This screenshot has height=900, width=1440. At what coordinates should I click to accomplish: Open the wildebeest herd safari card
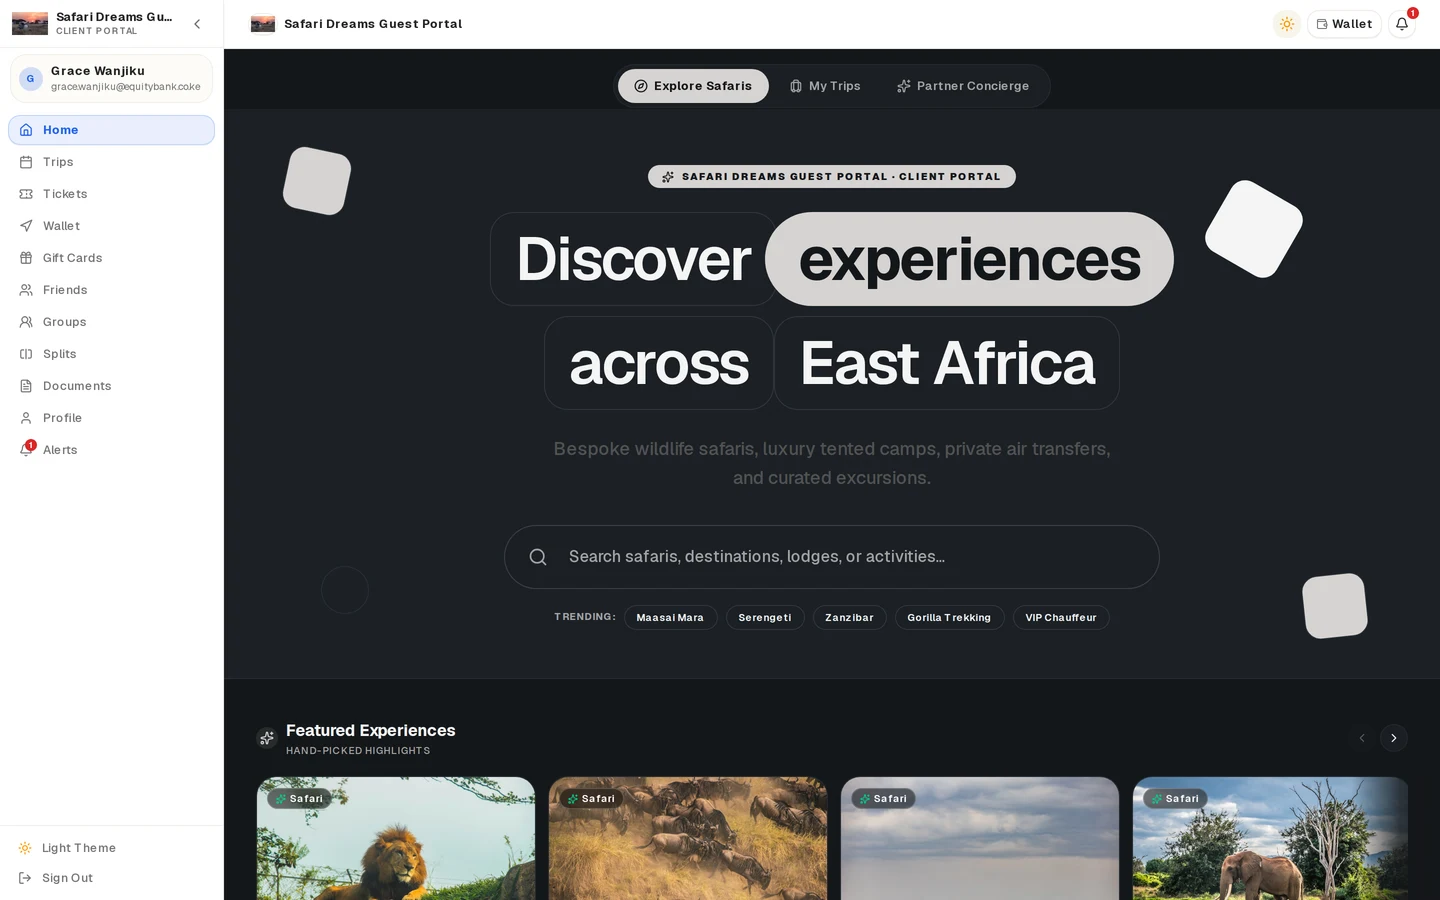pyautogui.click(x=688, y=838)
